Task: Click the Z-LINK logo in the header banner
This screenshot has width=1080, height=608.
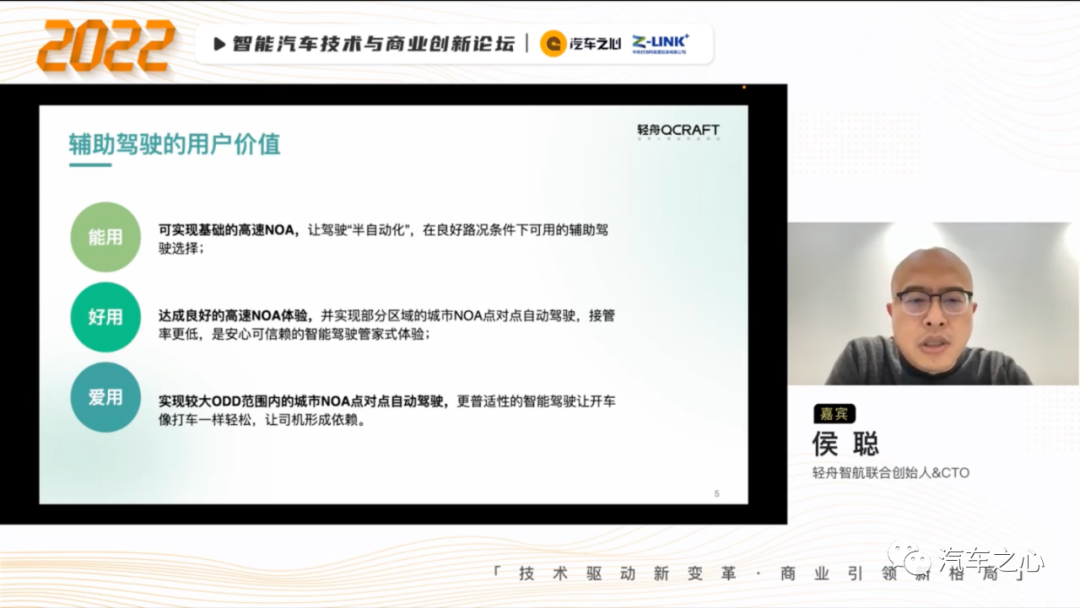Action: point(661,43)
